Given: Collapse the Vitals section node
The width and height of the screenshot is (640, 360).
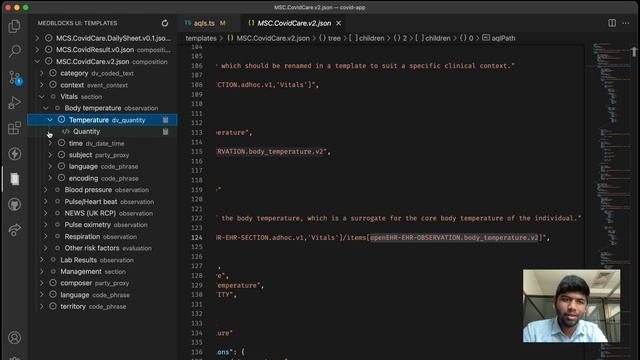Looking at the screenshot, I should pyautogui.click(x=42, y=97).
